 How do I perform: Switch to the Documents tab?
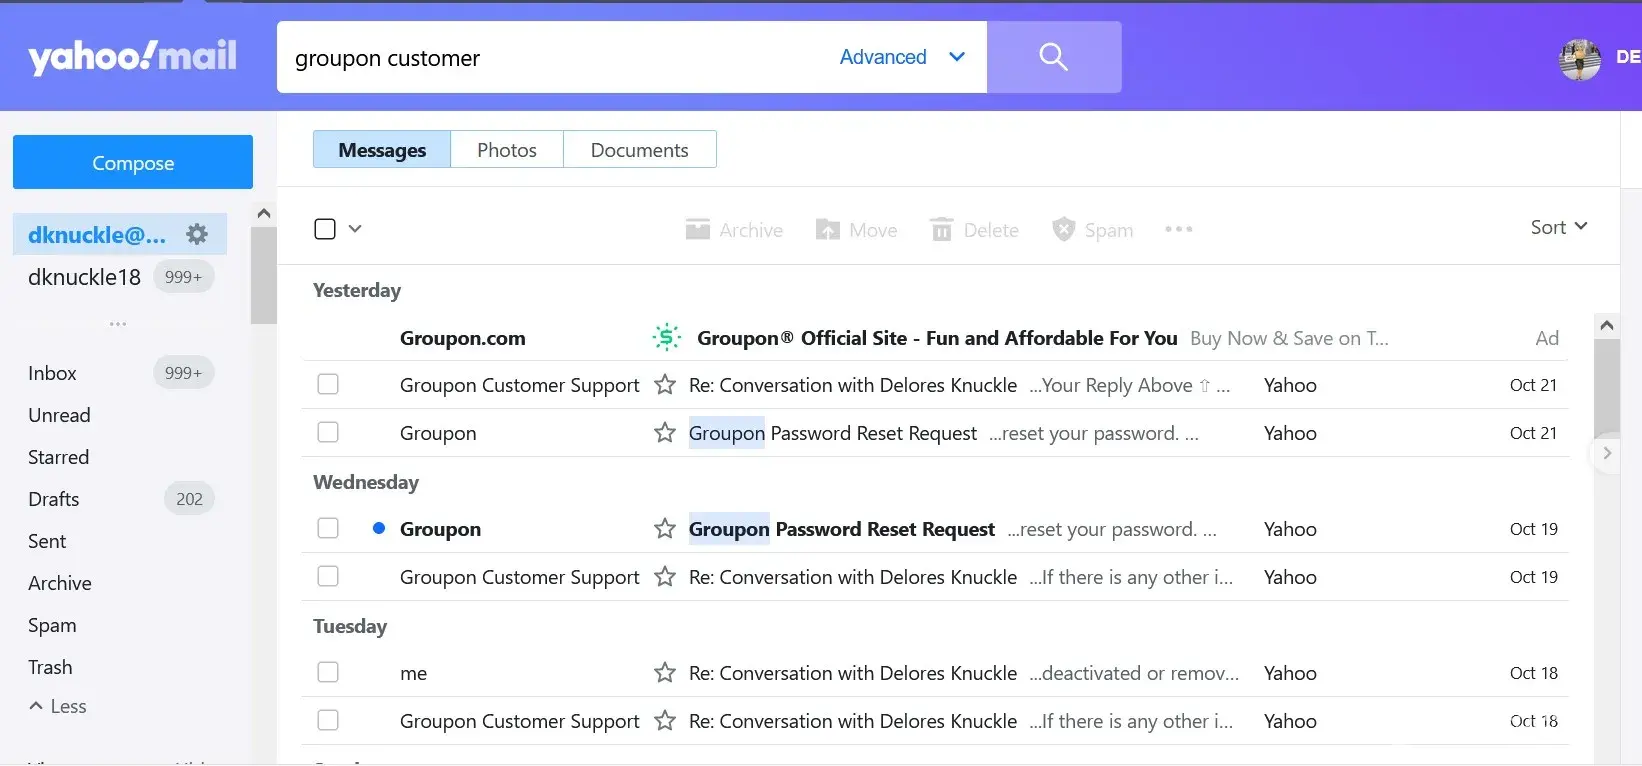point(639,150)
